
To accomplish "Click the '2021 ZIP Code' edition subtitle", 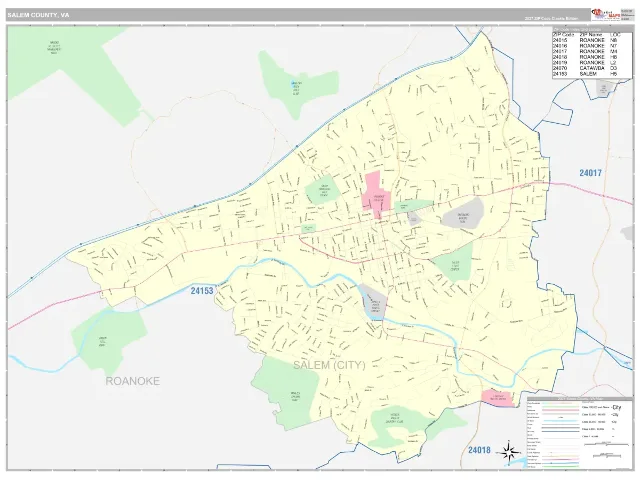I will click(x=551, y=19).
